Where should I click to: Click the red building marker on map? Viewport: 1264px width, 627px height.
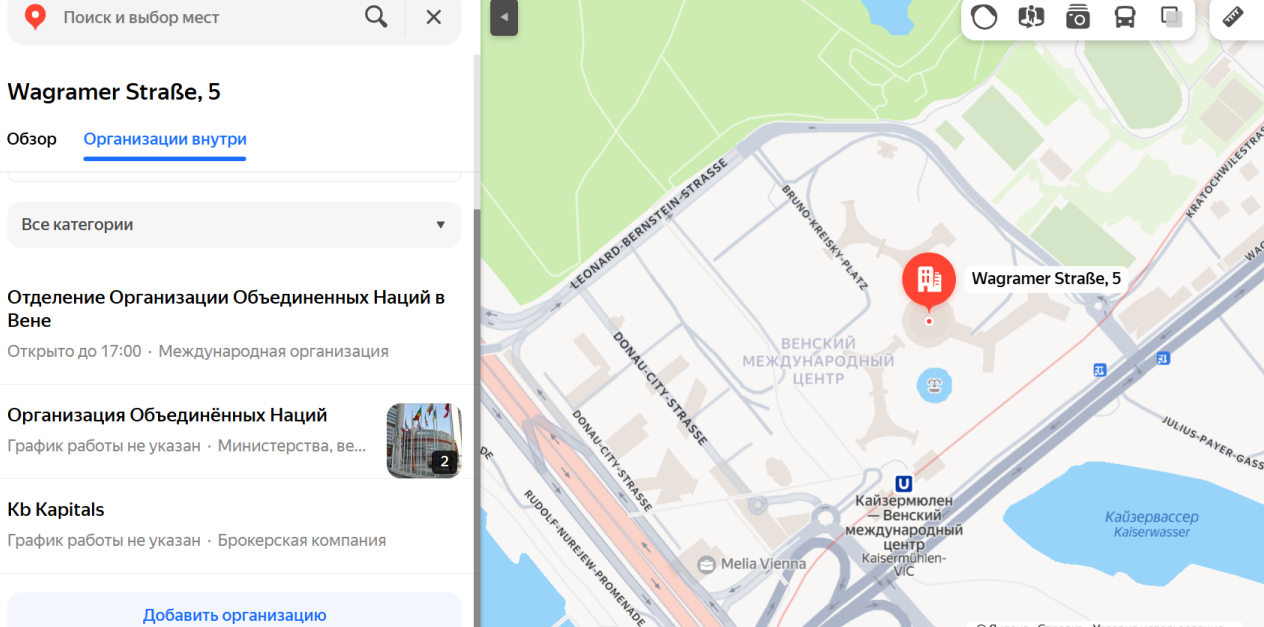929,279
